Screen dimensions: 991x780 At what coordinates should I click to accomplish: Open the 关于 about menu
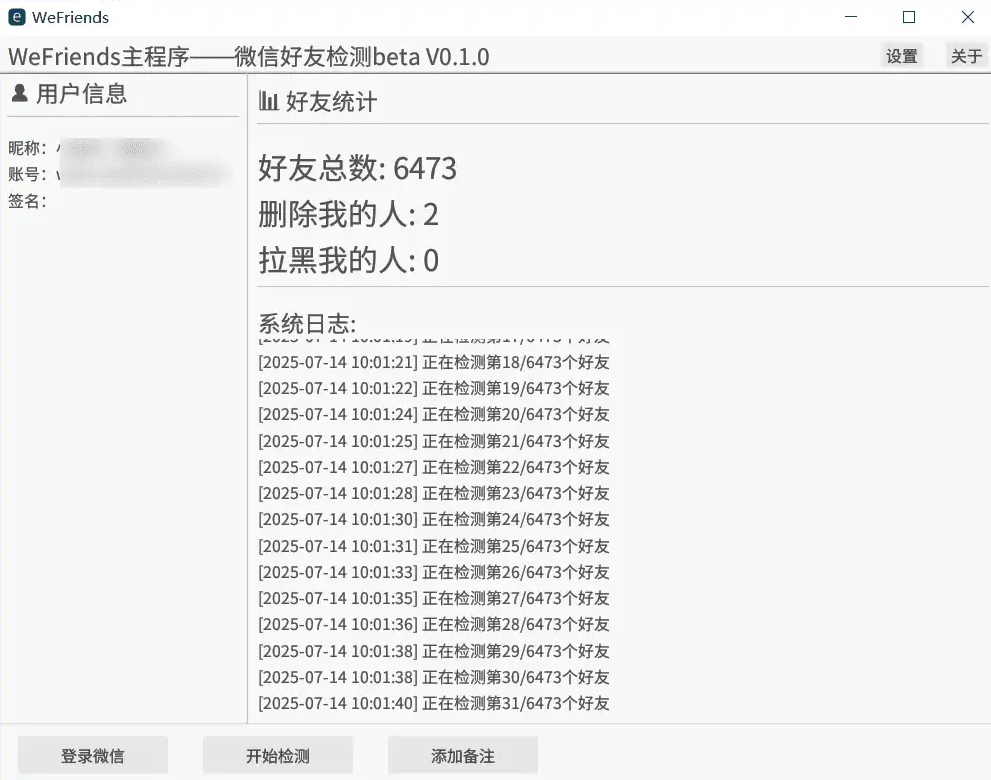966,56
